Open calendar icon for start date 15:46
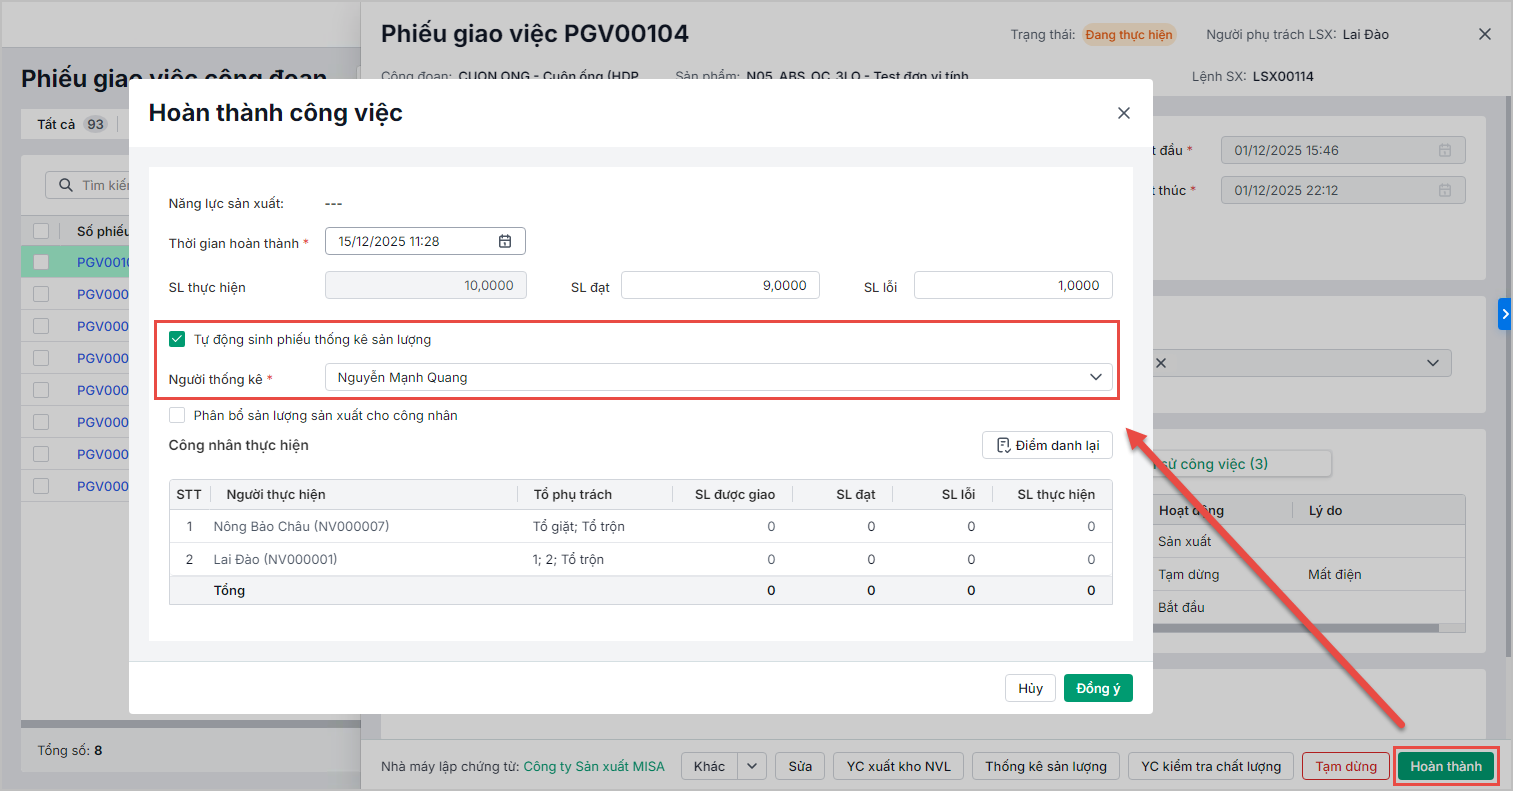 [x=1444, y=150]
